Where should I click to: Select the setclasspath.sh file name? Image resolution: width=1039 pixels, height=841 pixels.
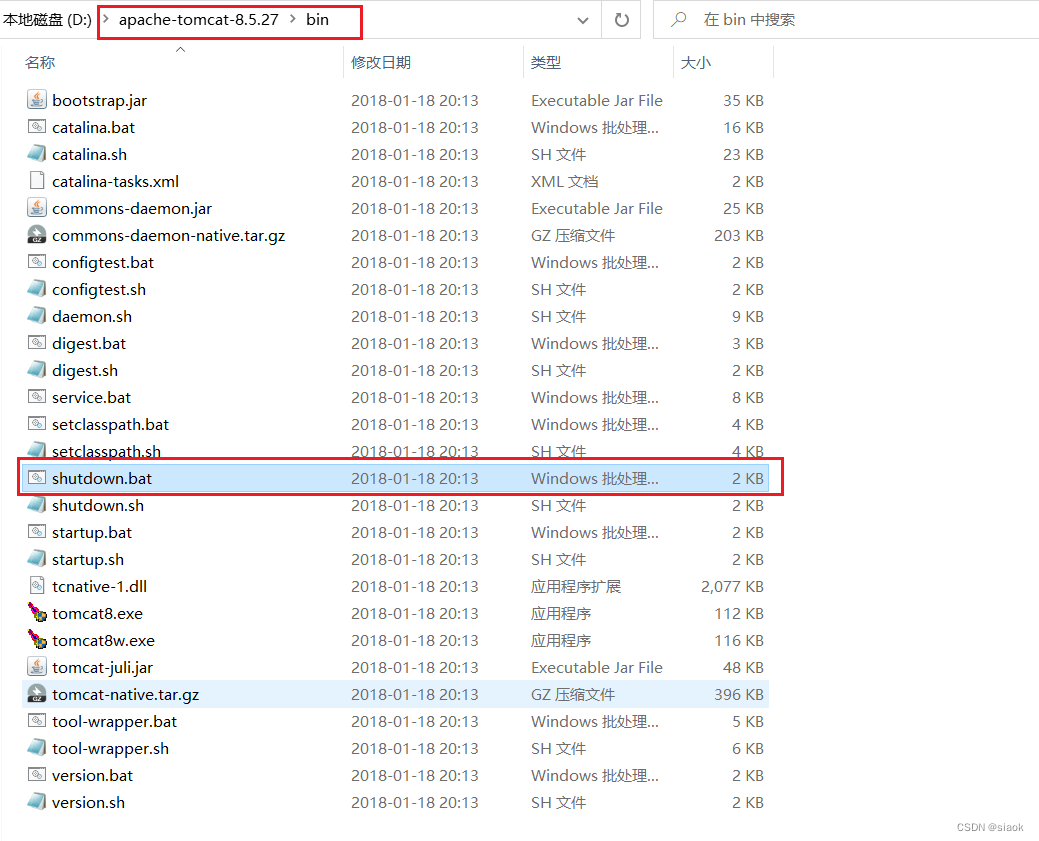pyautogui.click(x=106, y=451)
